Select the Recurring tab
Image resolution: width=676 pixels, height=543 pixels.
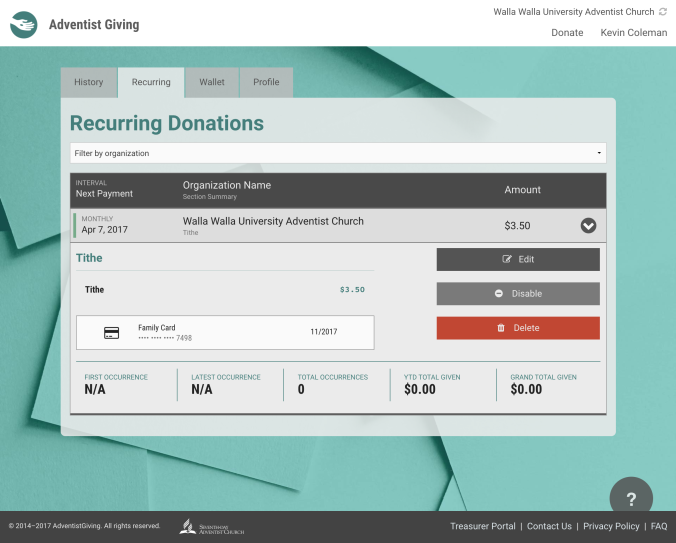click(151, 82)
